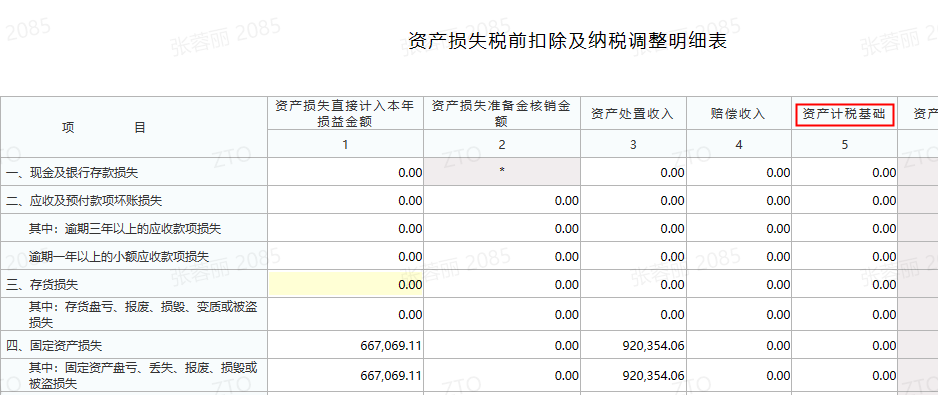Click column 5 cell of 三、存货损失
Screen dimensions: 938x395
[845, 284]
